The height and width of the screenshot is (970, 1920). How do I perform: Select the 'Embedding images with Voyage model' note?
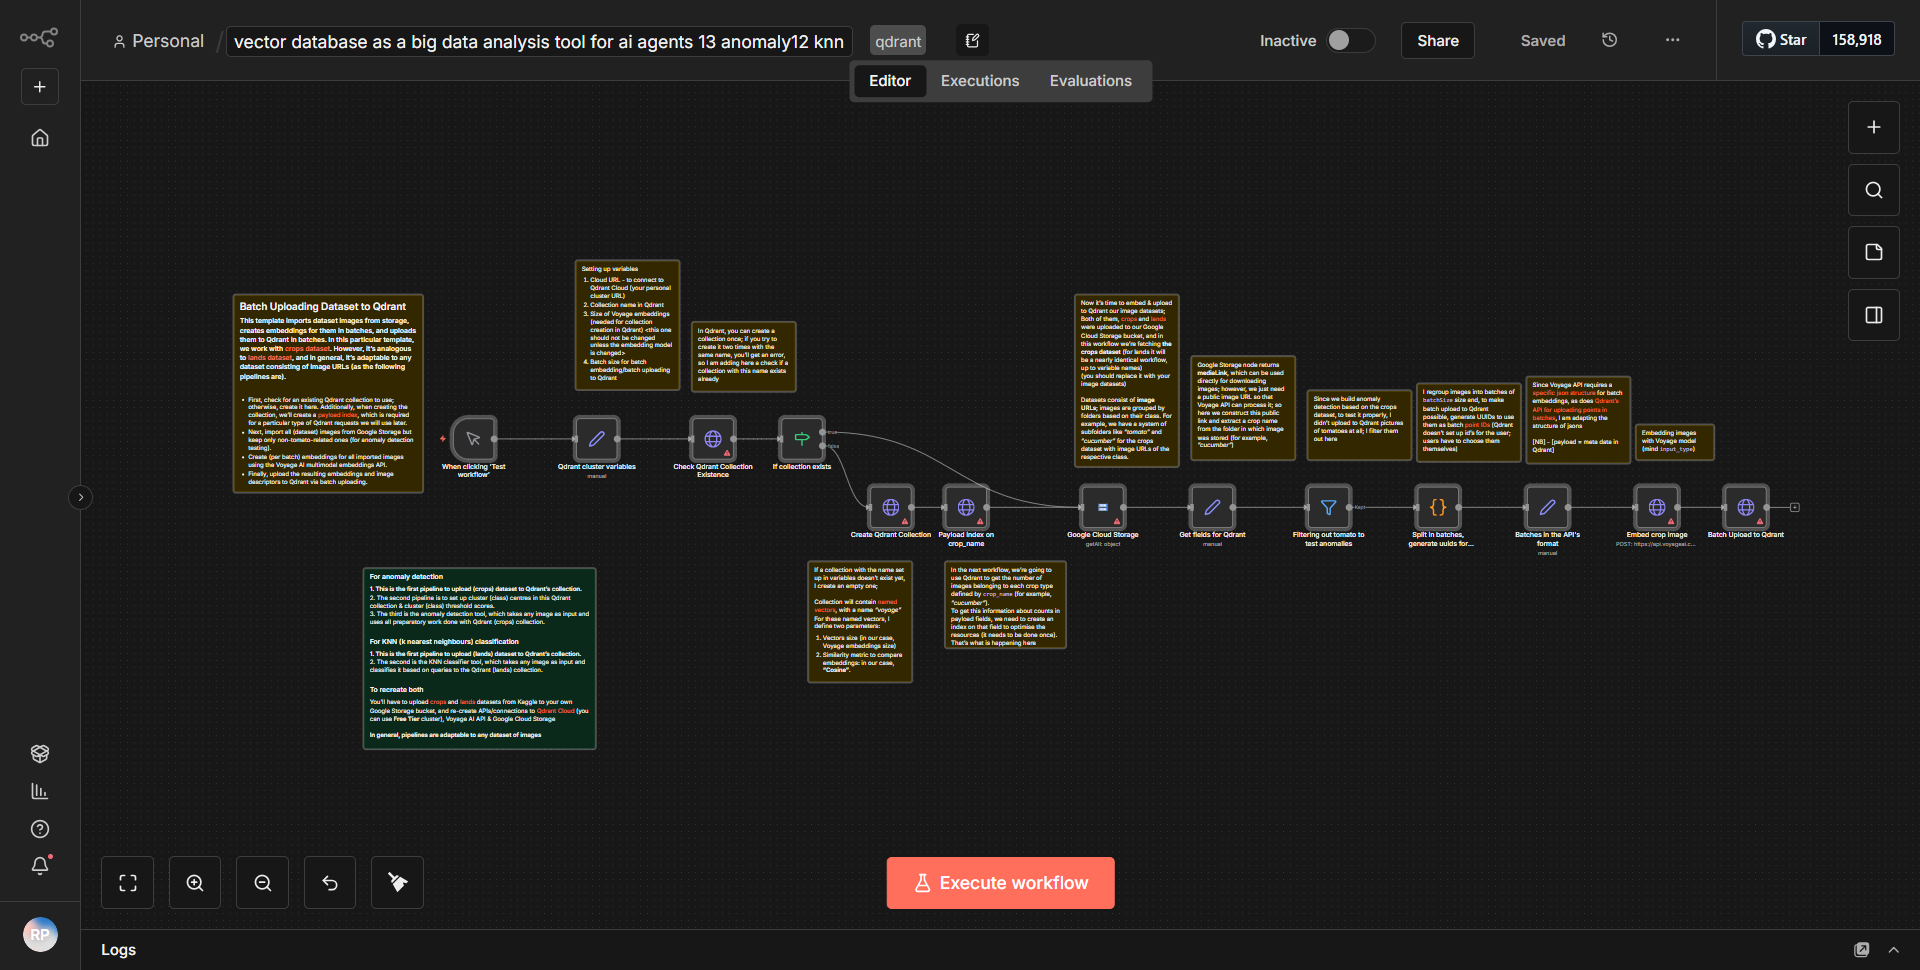point(1674,442)
